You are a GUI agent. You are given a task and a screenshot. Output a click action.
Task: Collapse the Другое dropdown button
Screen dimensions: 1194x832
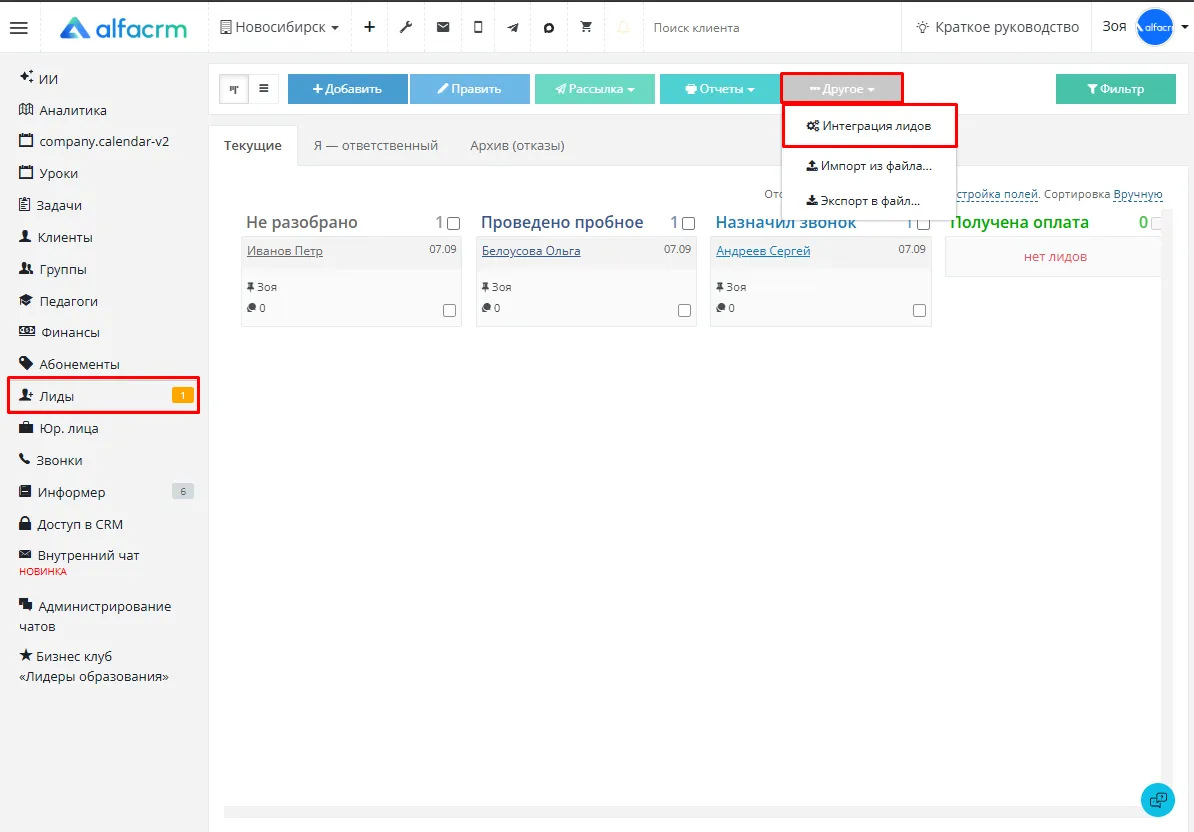[842, 89]
